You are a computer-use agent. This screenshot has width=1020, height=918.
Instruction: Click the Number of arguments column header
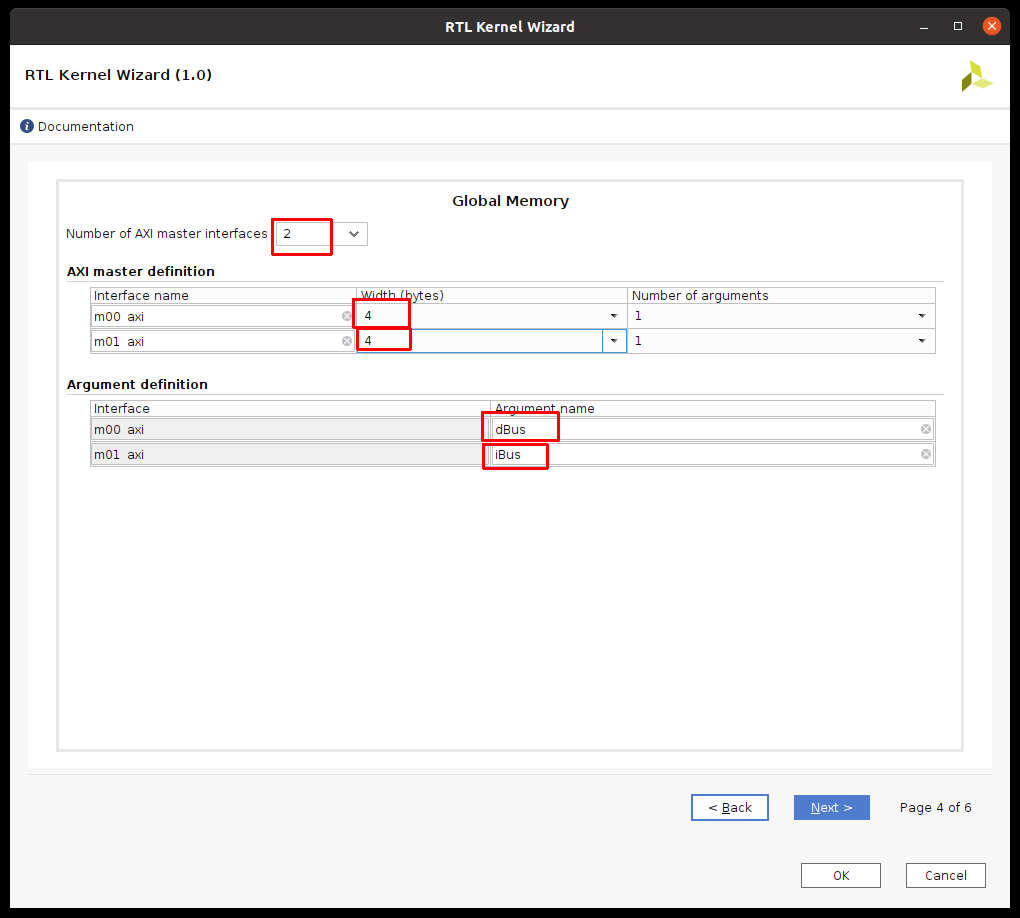(x=781, y=295)
